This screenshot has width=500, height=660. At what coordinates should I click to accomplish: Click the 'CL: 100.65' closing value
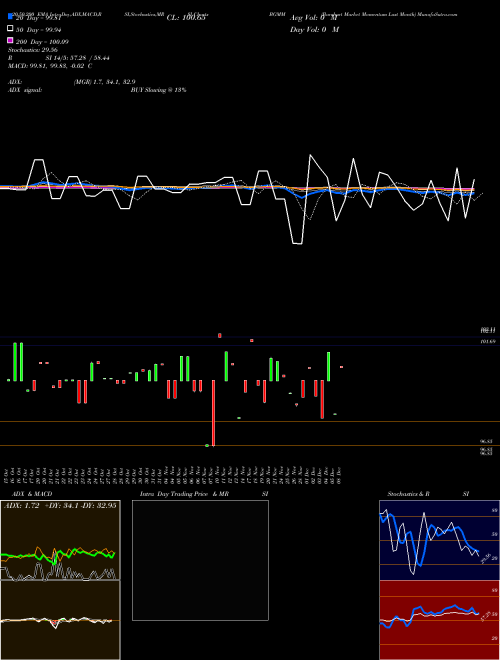(186, 18)
